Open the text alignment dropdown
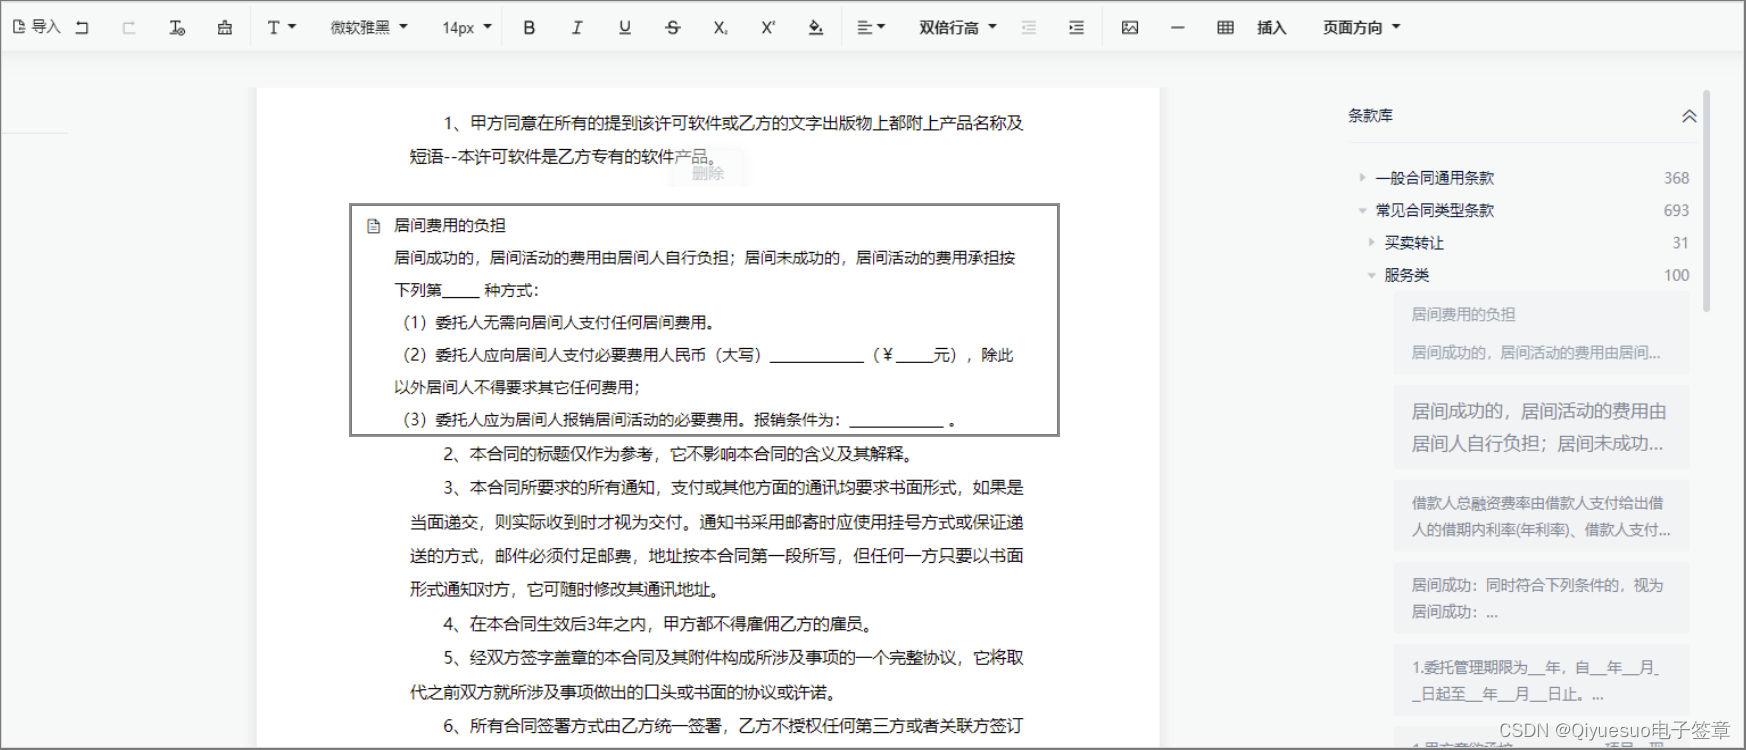This screenshot has height=750, width=1746. point(871,28)
